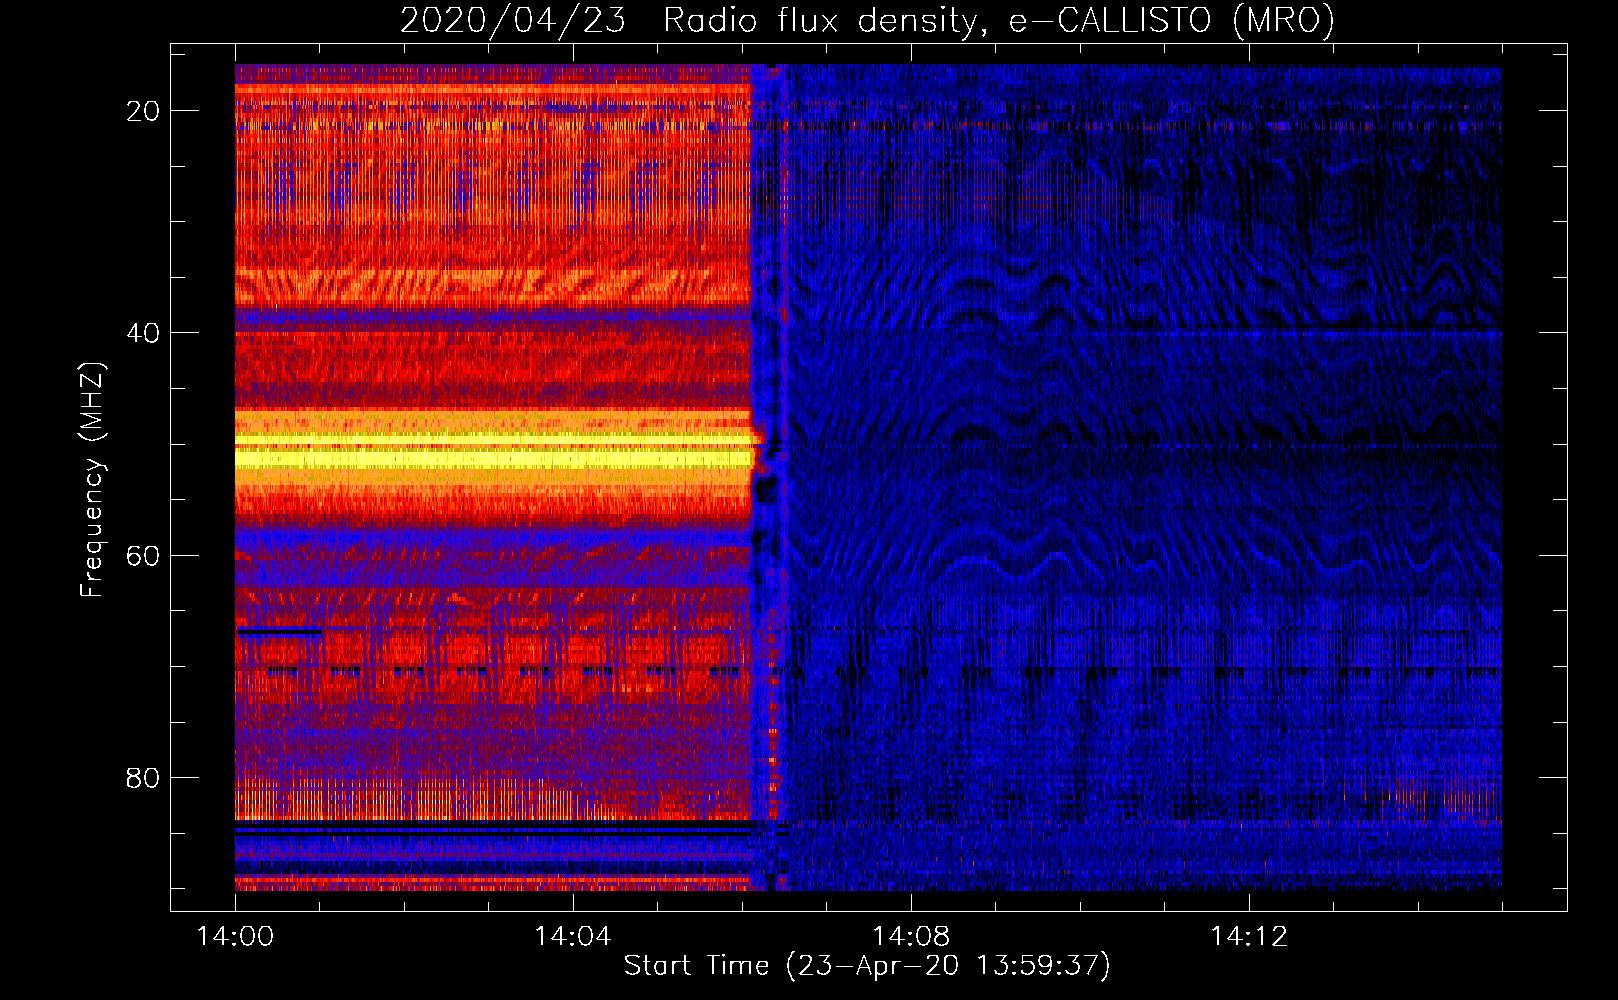Click the '60' frequency tick label
Image resolution: width=1618 pixels, height=1000 pixels.
(143, 555)
